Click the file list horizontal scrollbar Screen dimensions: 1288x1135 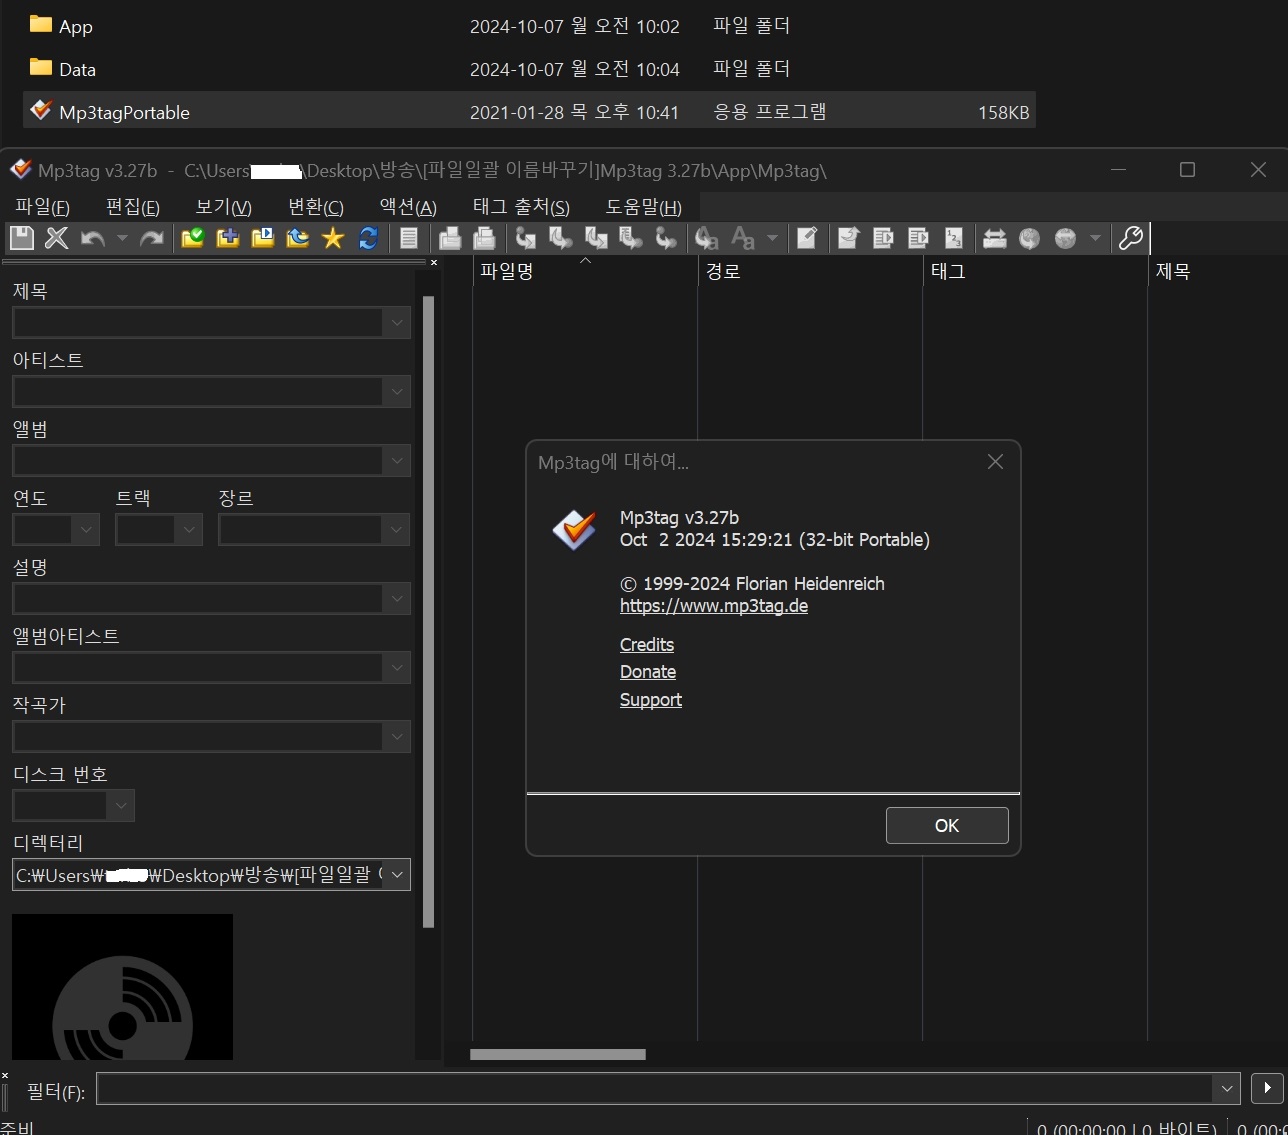click(x=558, y=1054)
